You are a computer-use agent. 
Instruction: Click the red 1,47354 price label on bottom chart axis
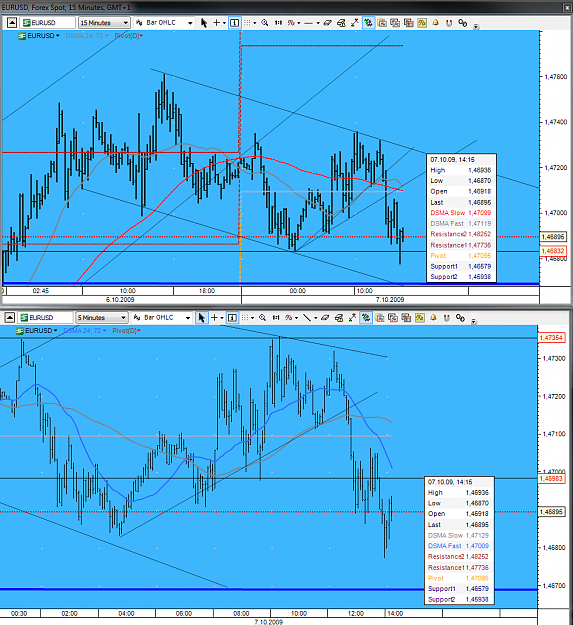551,338
